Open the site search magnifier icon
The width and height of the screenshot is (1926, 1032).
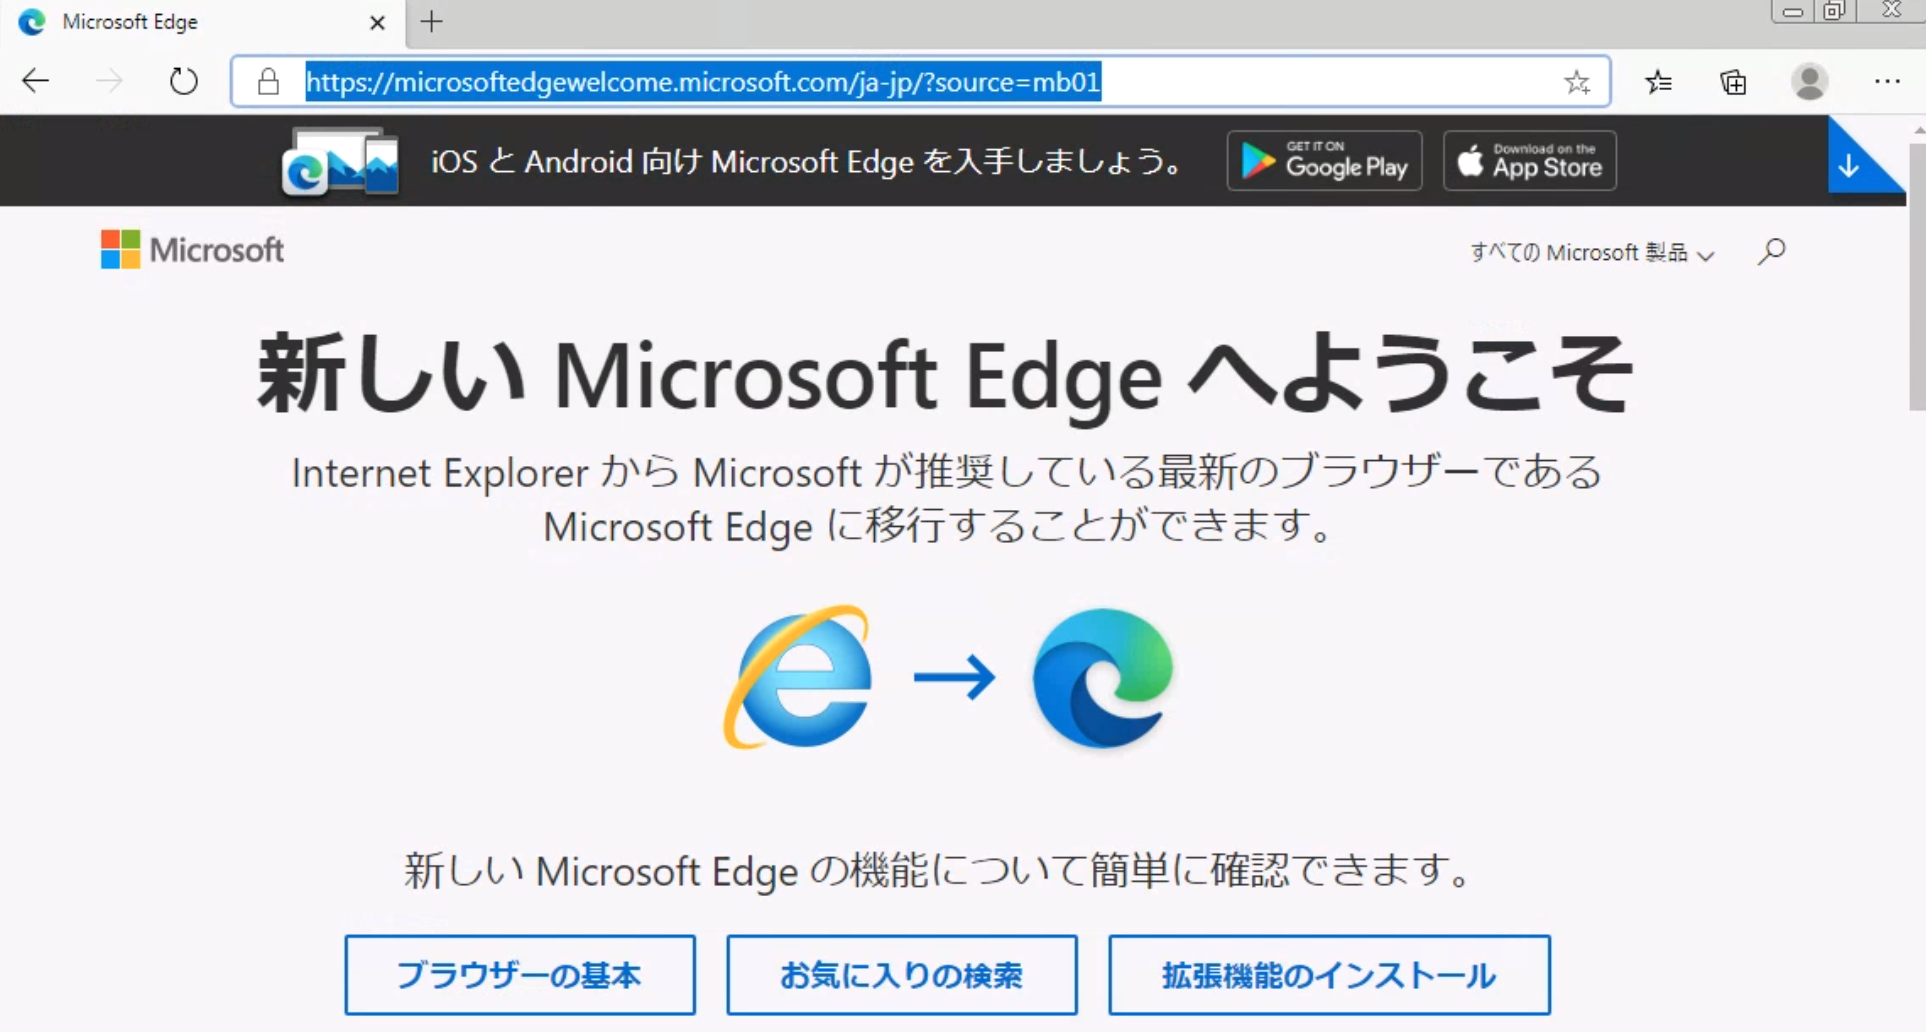[1772, 251]
